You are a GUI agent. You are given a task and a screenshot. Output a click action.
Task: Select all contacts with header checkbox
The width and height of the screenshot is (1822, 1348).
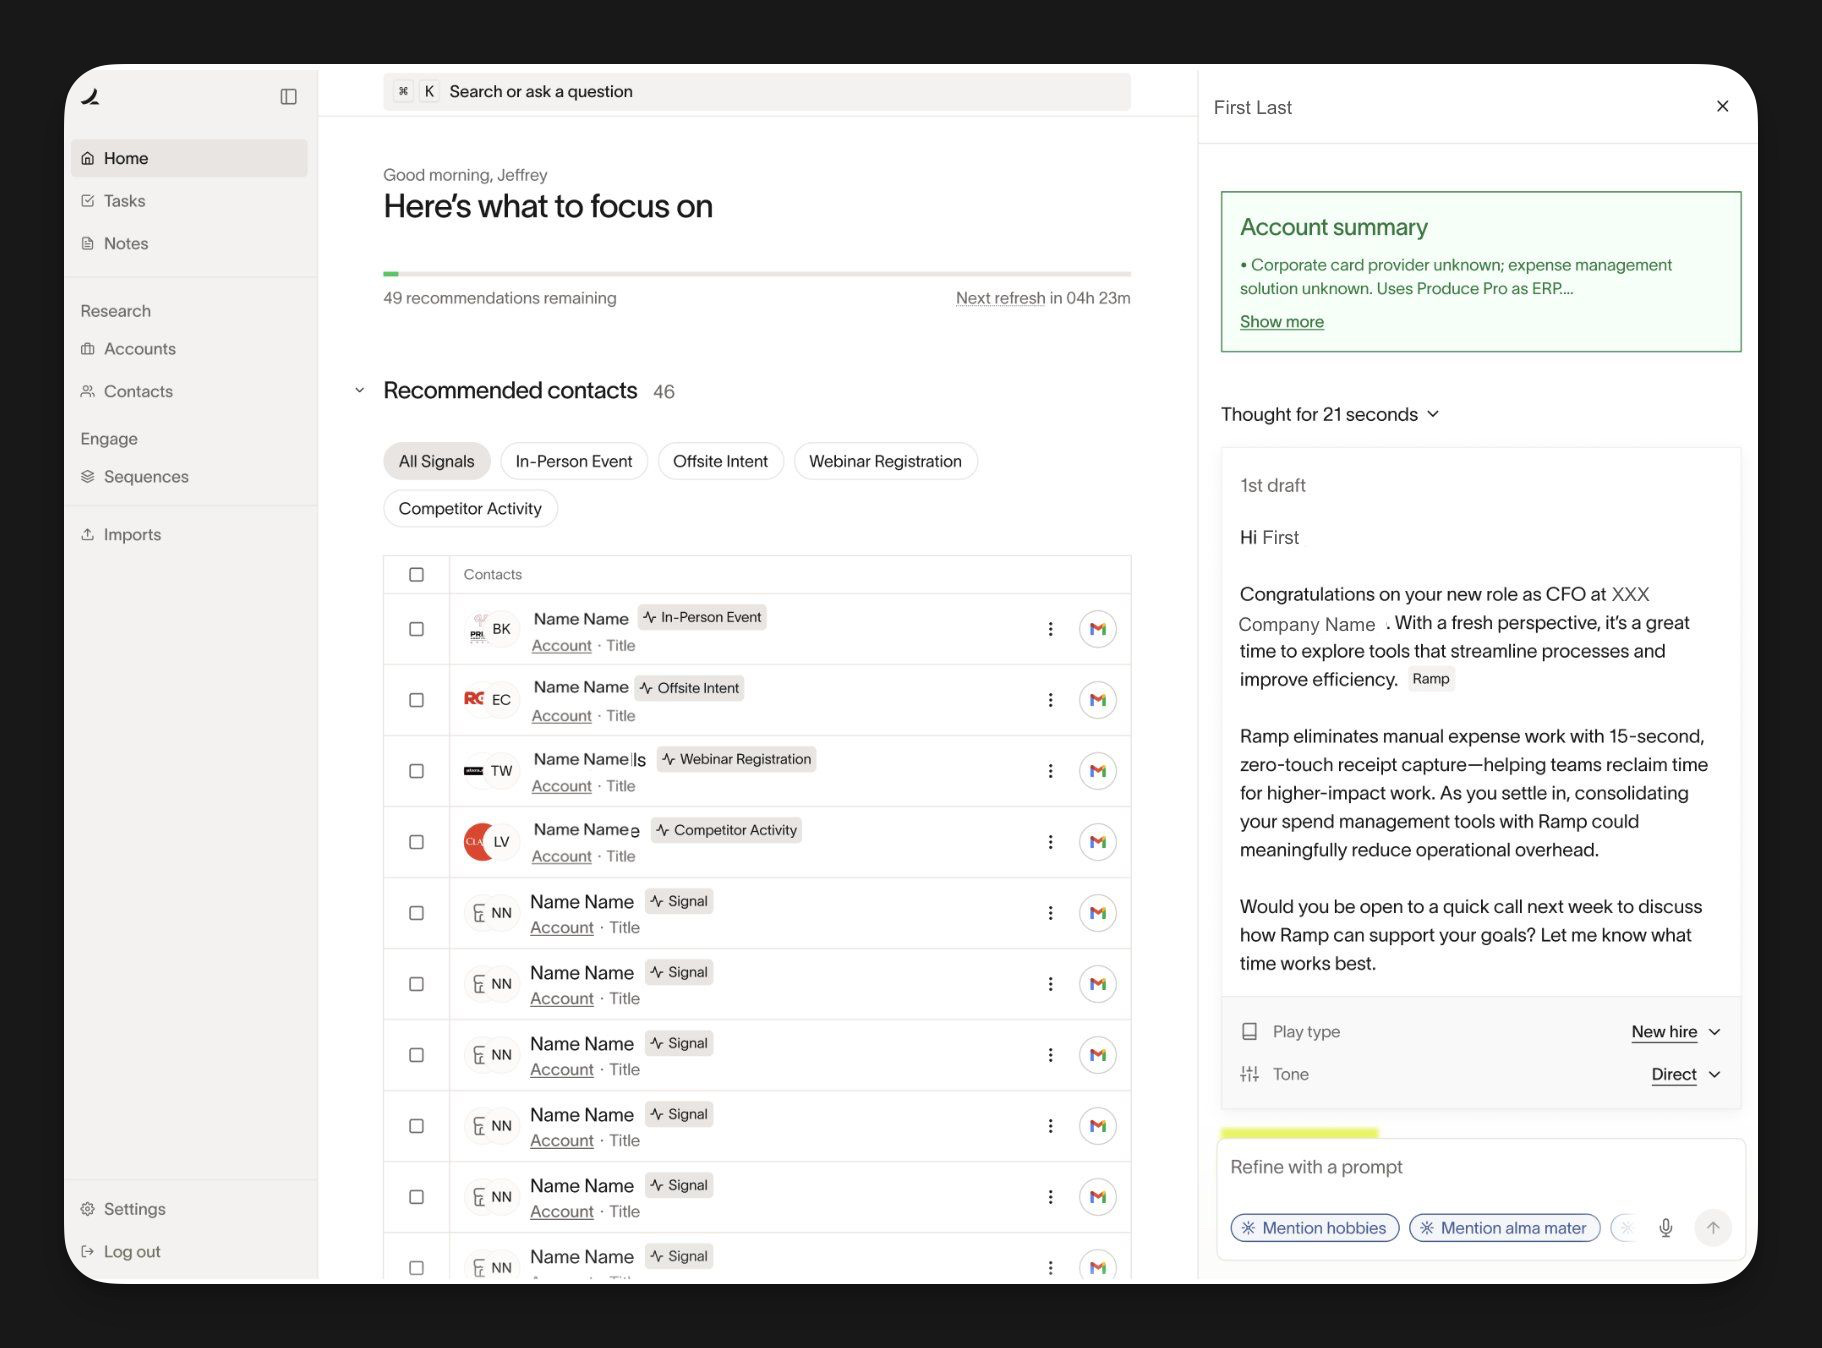[x=416, y=575]
